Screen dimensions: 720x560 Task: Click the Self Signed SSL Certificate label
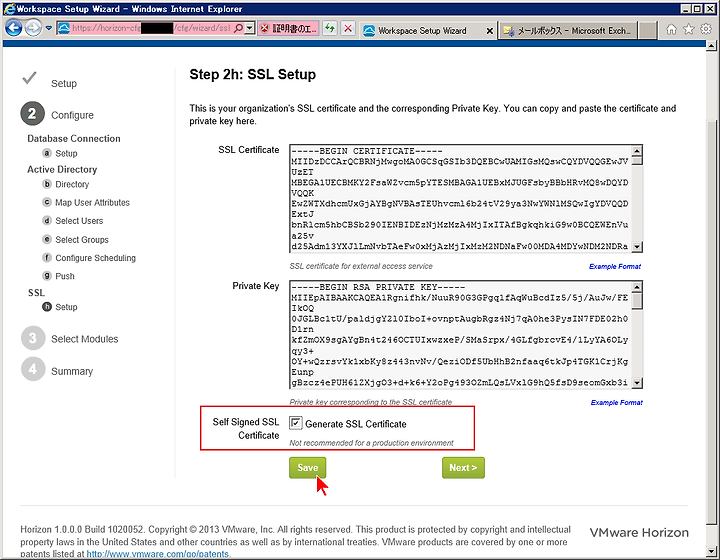coord(246,428)
